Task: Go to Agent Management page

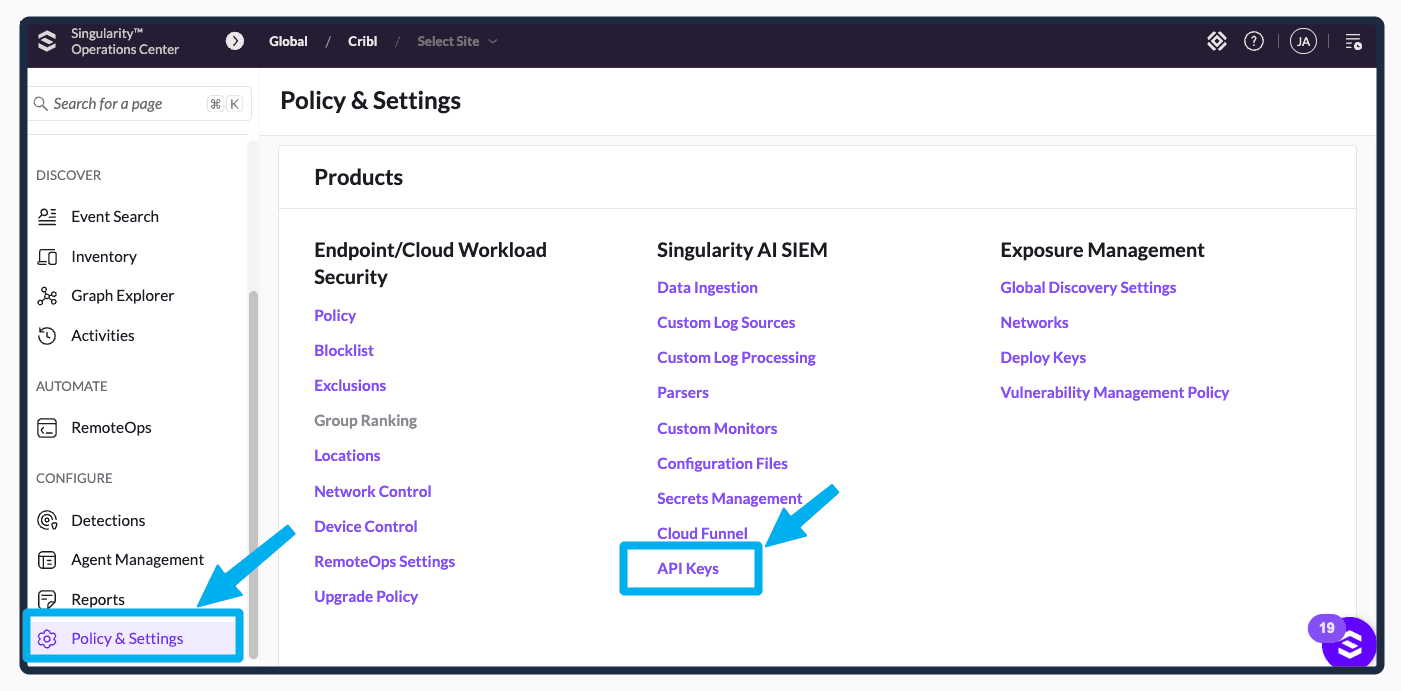Action: (137, 560)
